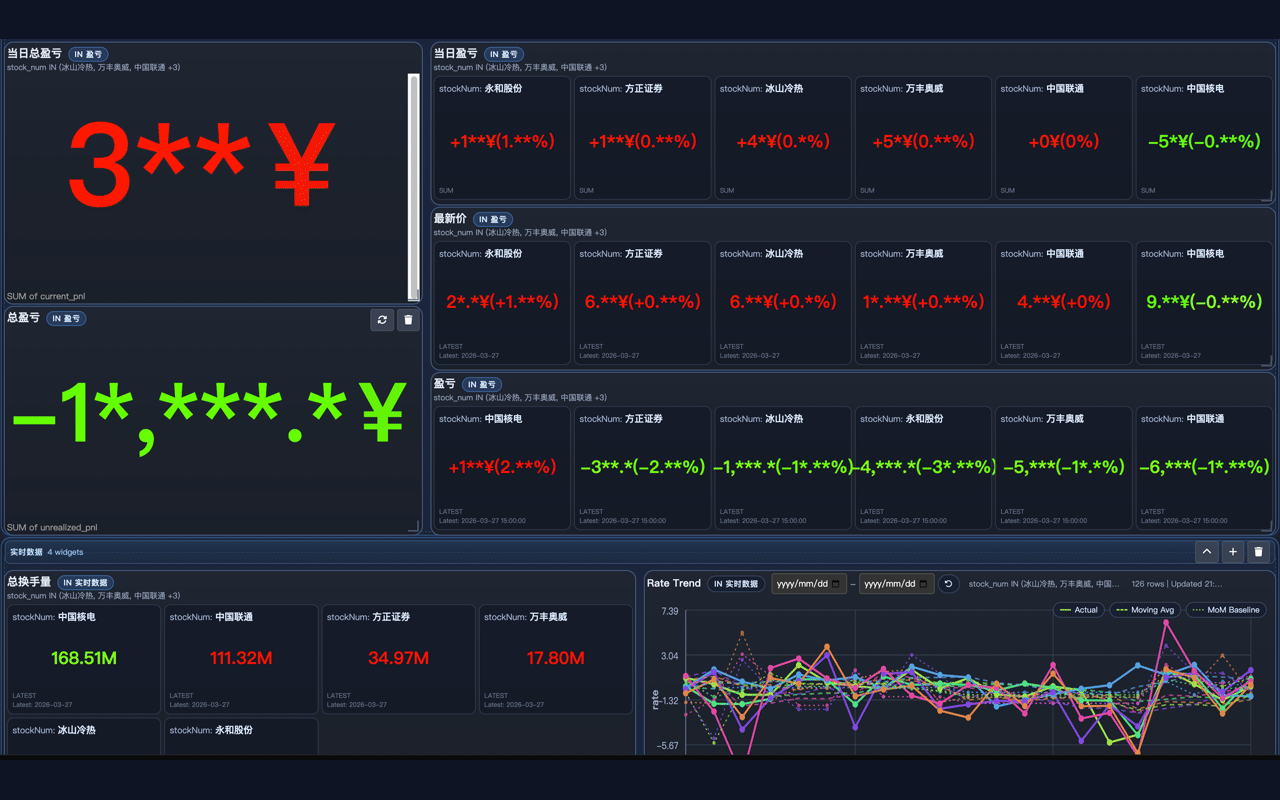
Task: Click the Rate Trend start date input
Action: pyautogui.click(x=802, y=584)
